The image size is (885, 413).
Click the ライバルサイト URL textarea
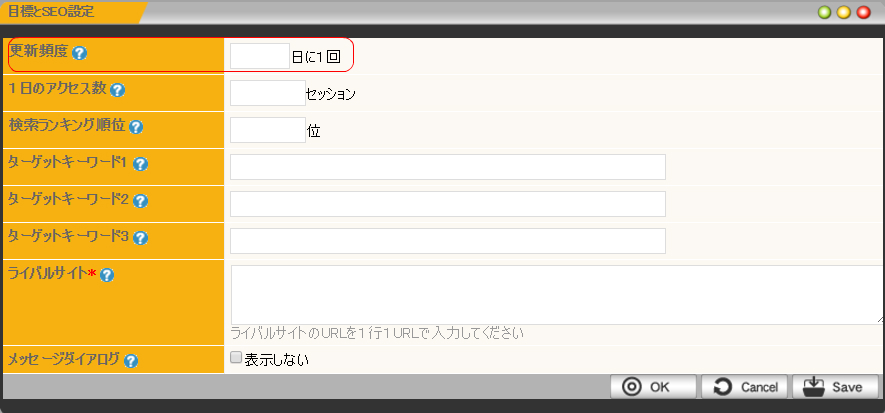(557, 295)
